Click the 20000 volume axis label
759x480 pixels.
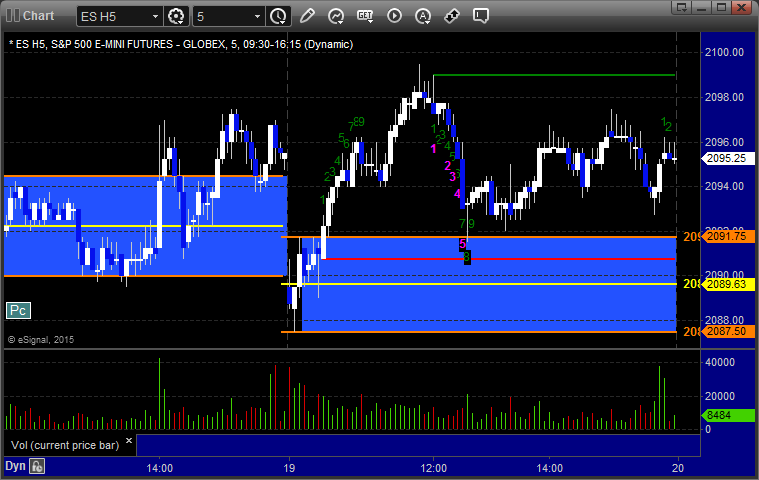pos(720,396)
